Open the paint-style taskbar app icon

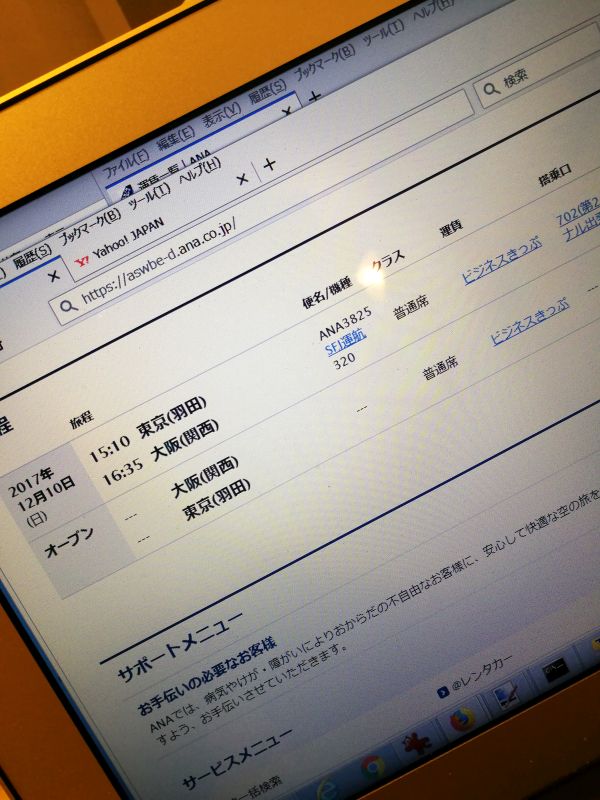[508, 697]
